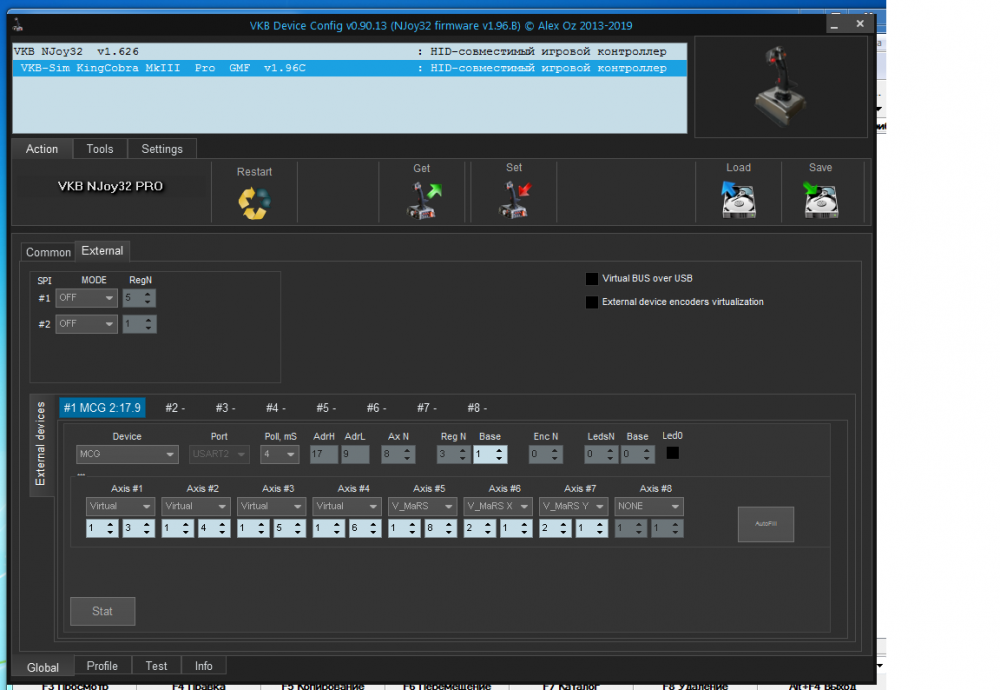Switch to the Tools tab
This screenshot has height=690, width=1000.
pos(100,149)
